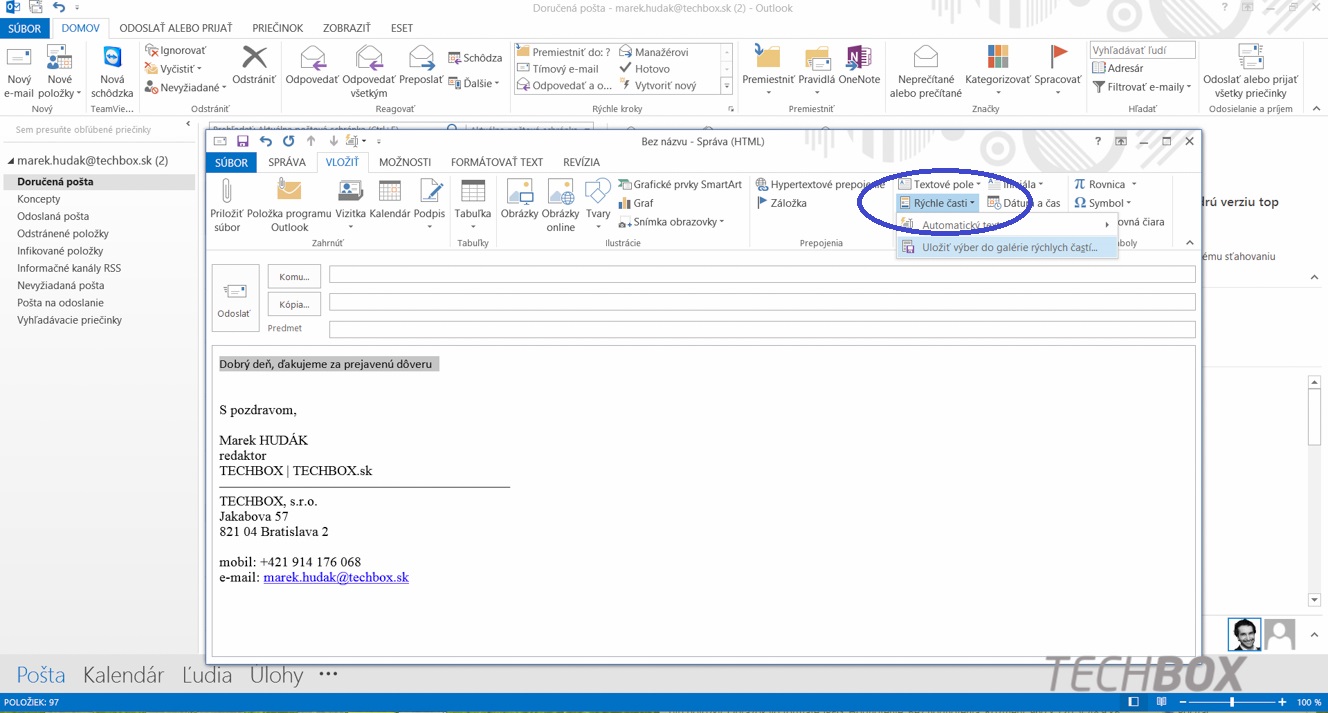Select Uložiť výber do galérie rýchlych častí
This screenshot has width=1328, height=713.
tap(1009, 247)
